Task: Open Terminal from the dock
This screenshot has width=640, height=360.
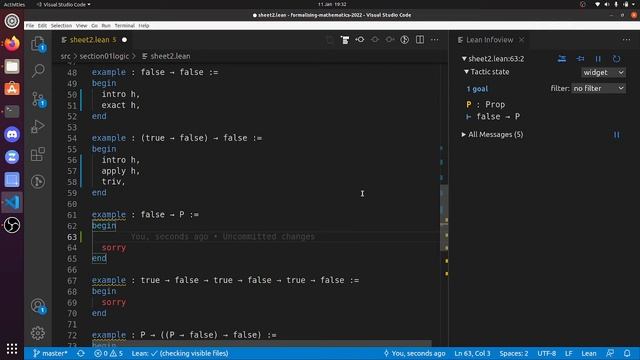Action: click(x=12, y=111)
